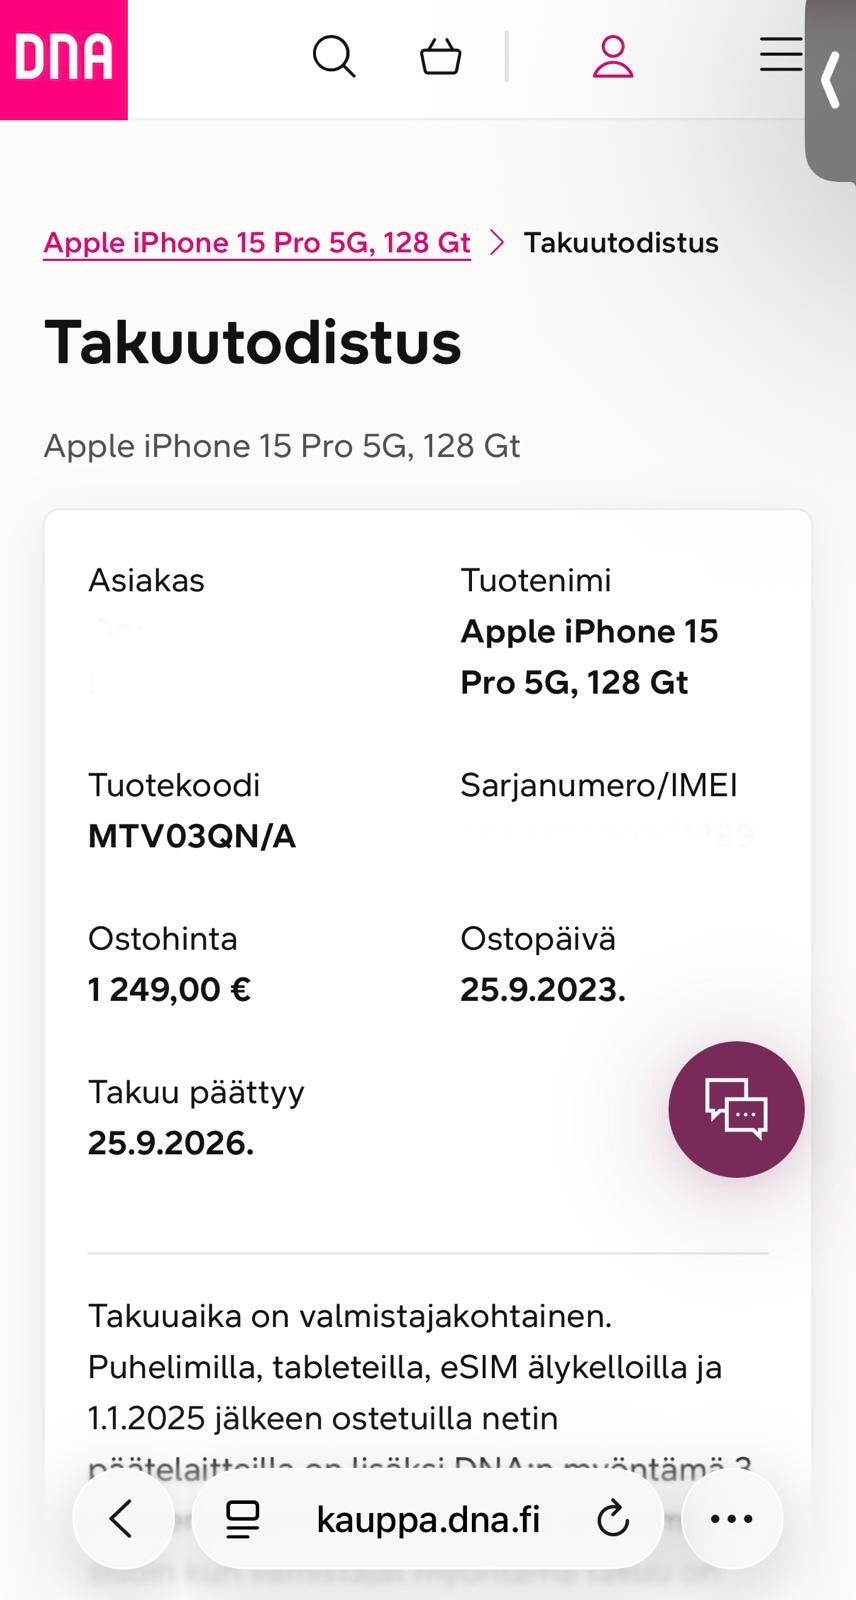Open the chat support bubble
Screen dimensions: 856x1600
736,1109
